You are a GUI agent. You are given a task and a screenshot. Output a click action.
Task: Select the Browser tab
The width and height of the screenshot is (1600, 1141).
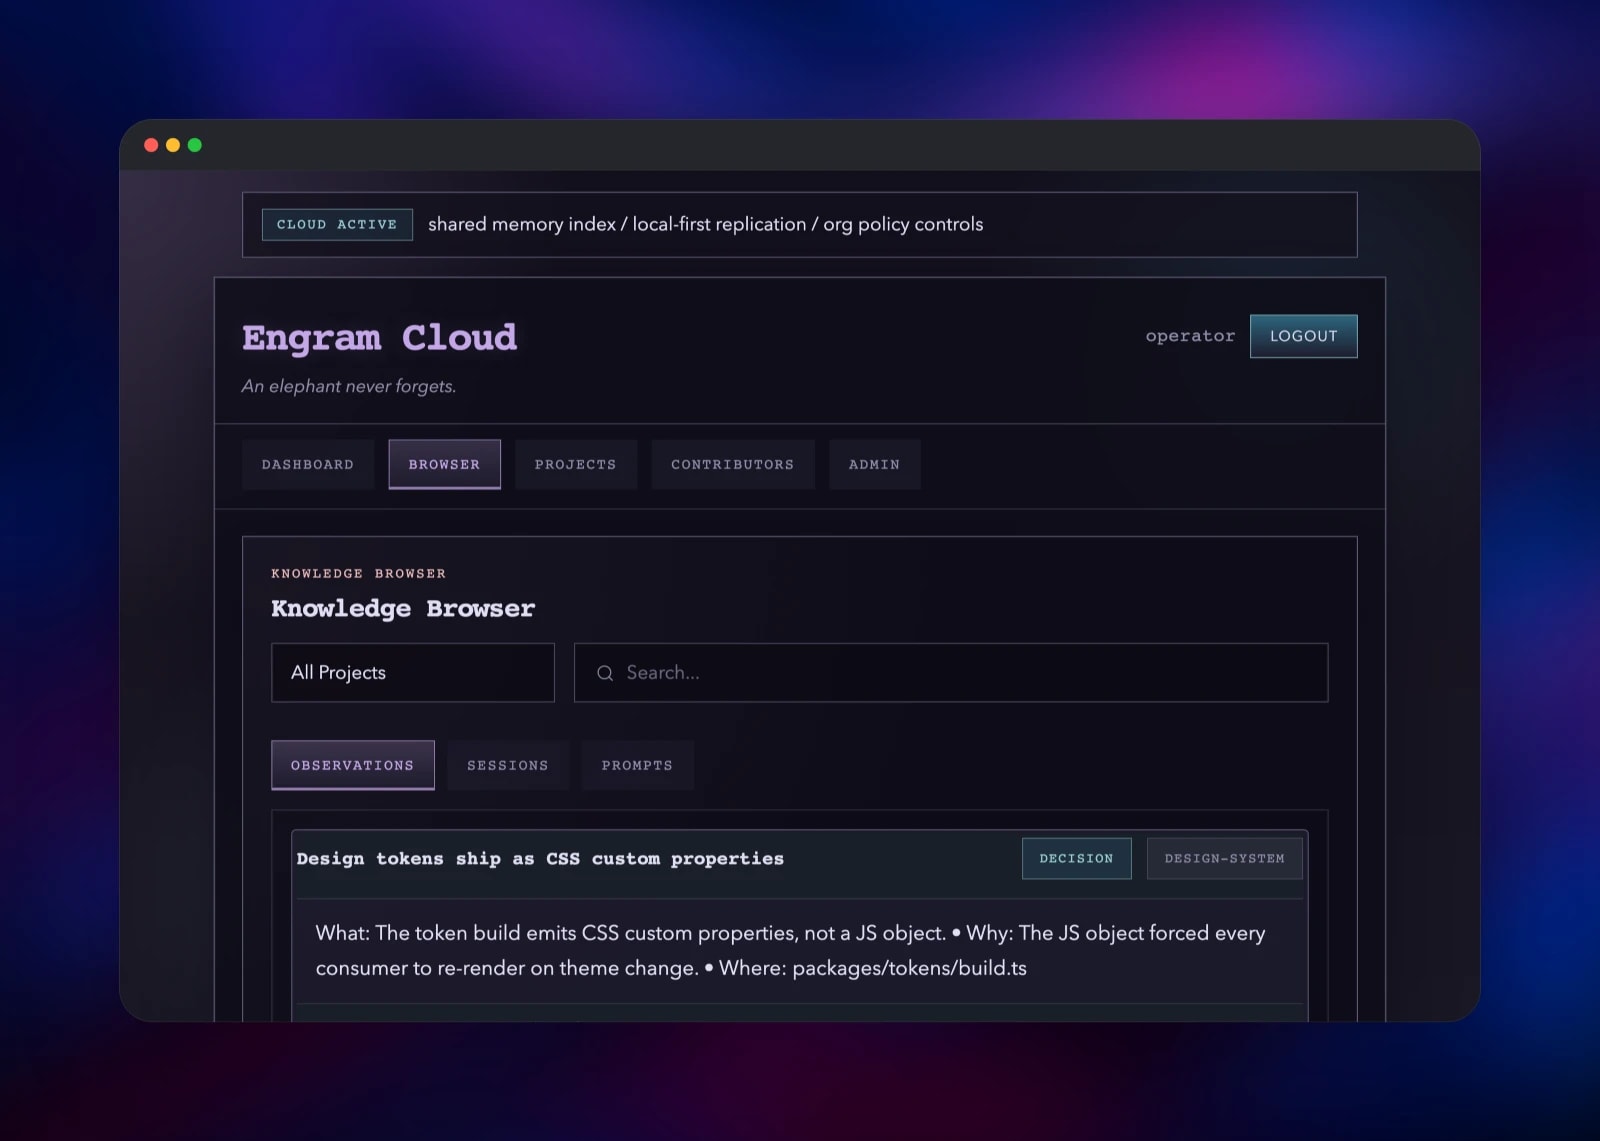point(444,464)
